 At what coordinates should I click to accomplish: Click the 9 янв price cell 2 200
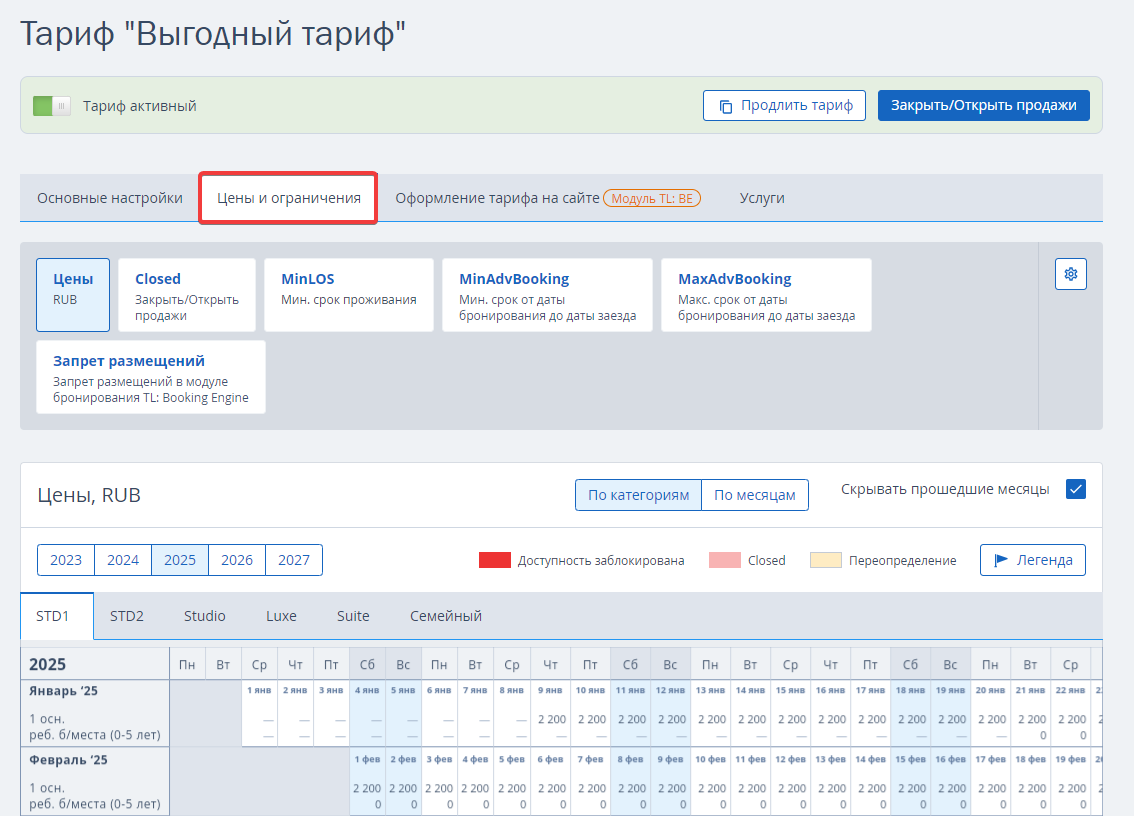pyautogui.click(x=551, y=719)
